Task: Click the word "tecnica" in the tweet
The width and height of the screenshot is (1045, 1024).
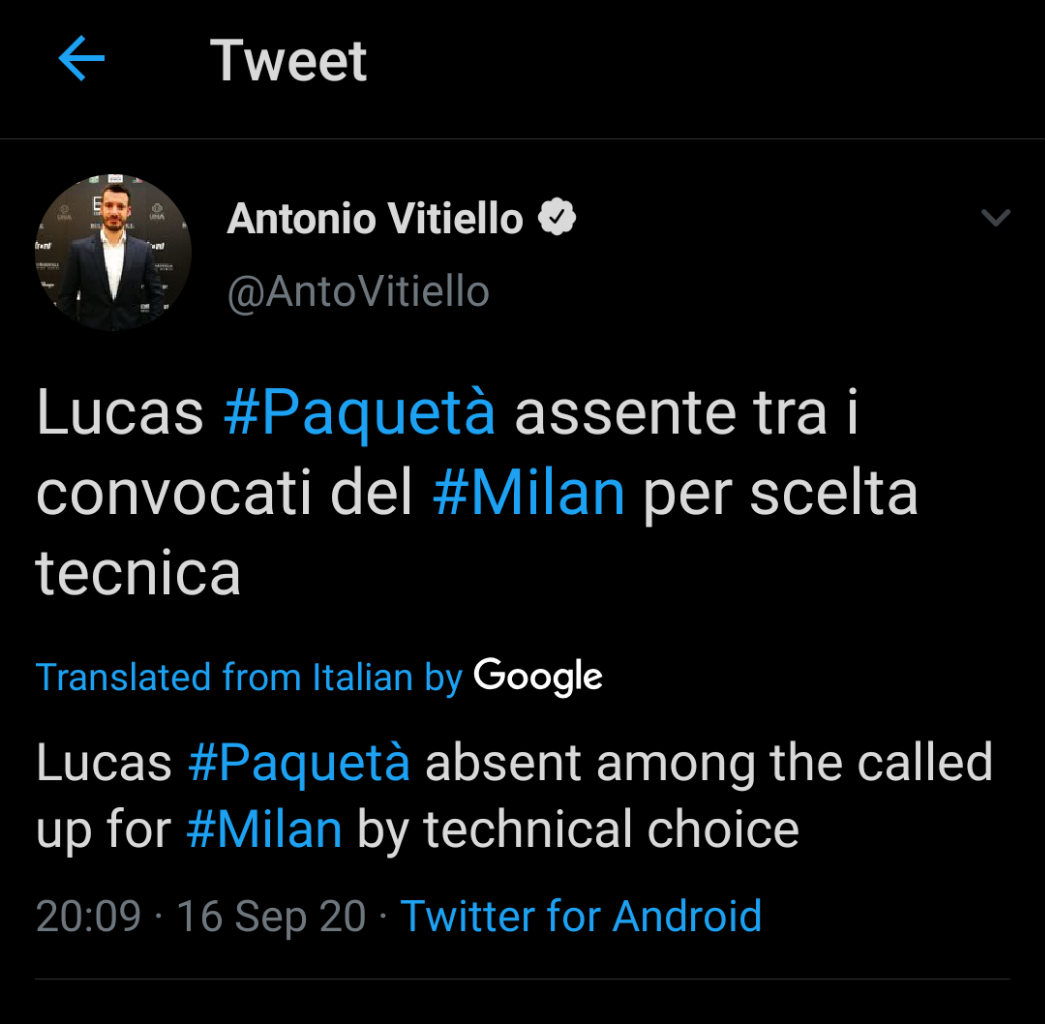Action: 138,574
